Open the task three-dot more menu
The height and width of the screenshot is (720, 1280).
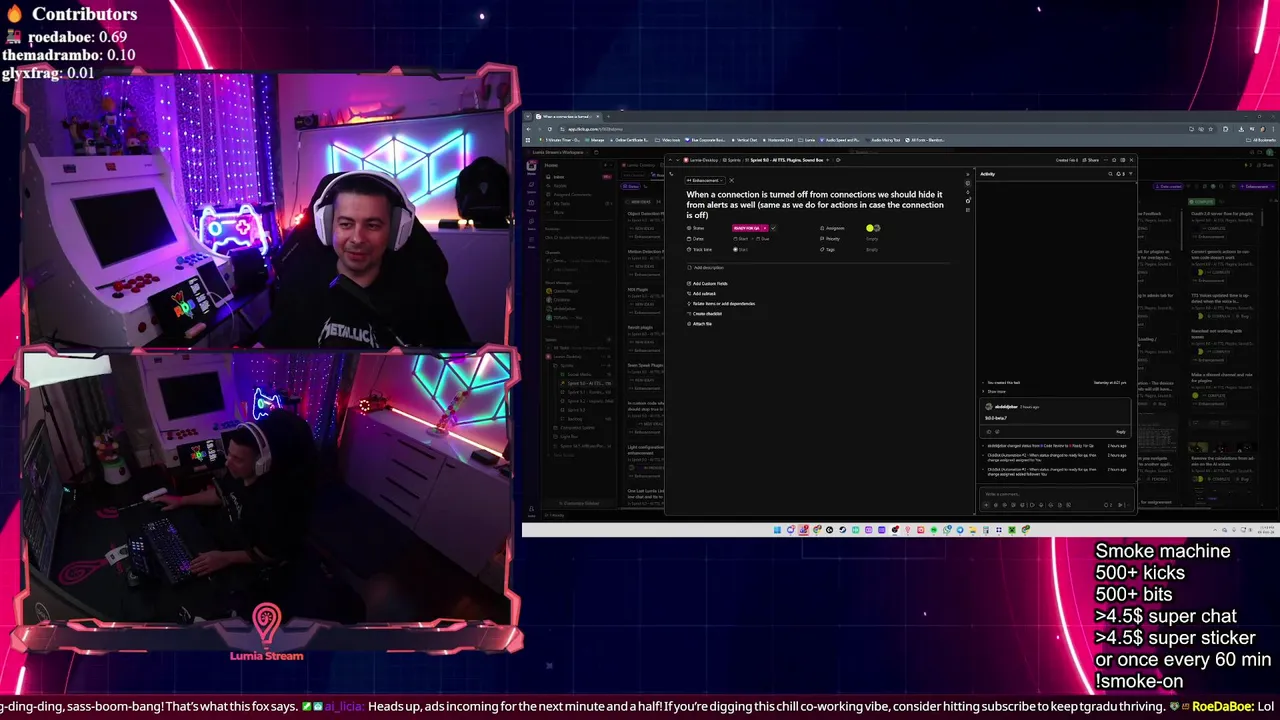point(1105,160)
